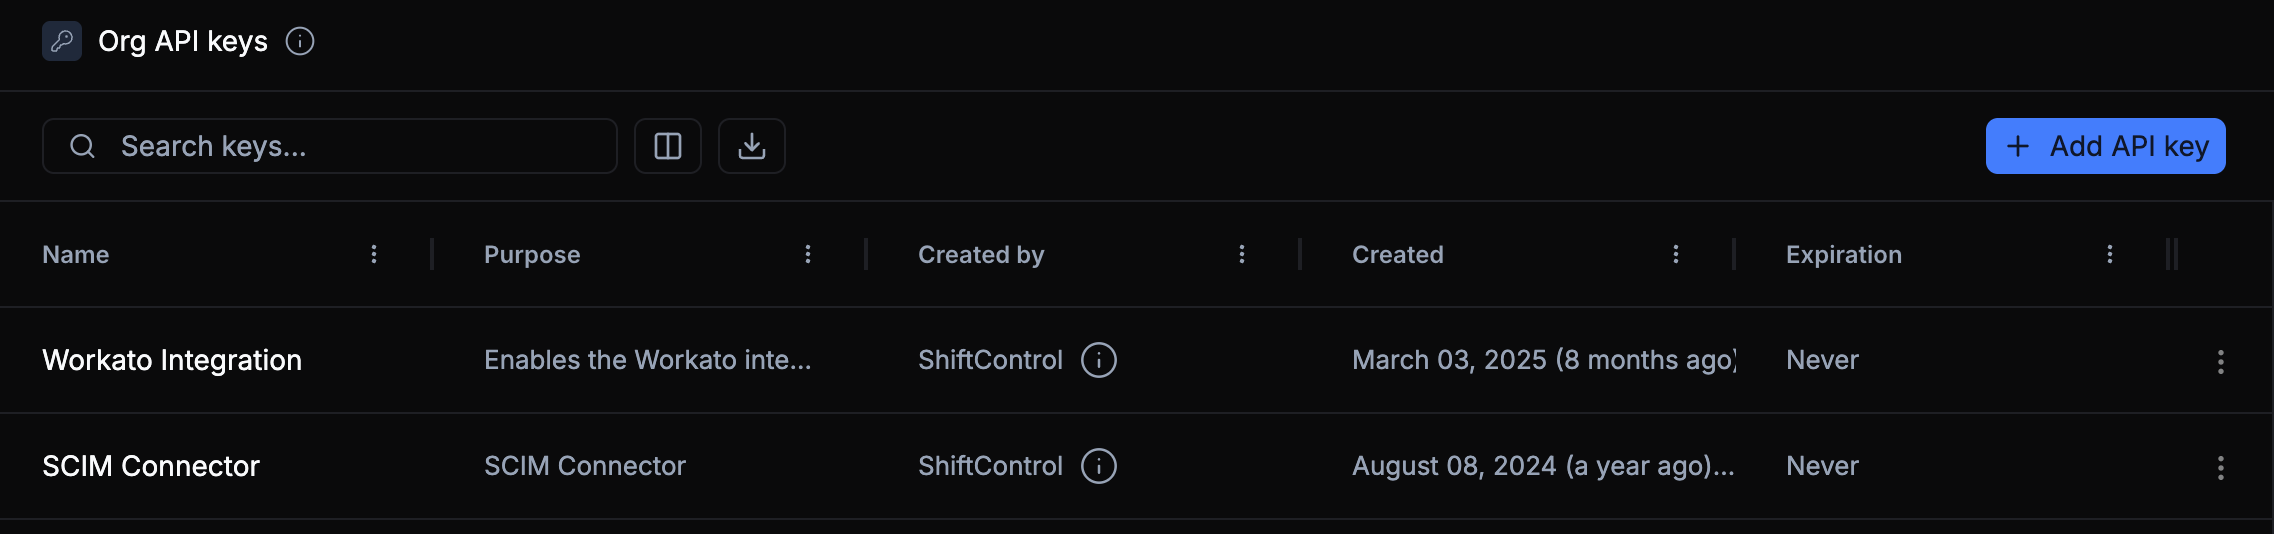This screenshot has width=2274, height=534.
Task: Open the Created column options menu
Action: pyautogui.click(x=1676, y=254)
